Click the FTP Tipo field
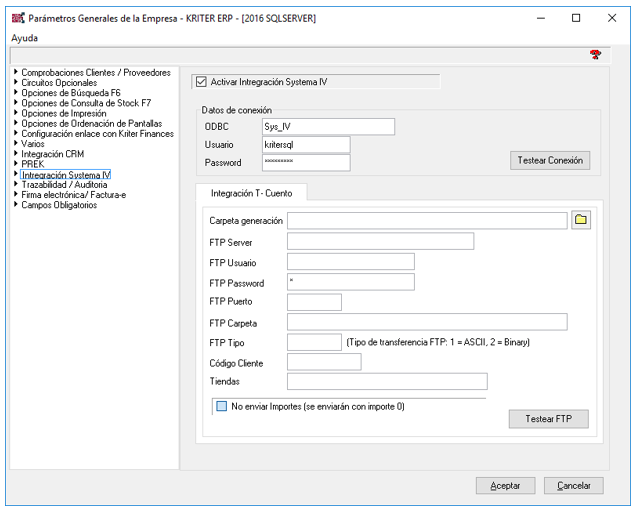Screen dimensions: 635x512 [x=314, y=342]
